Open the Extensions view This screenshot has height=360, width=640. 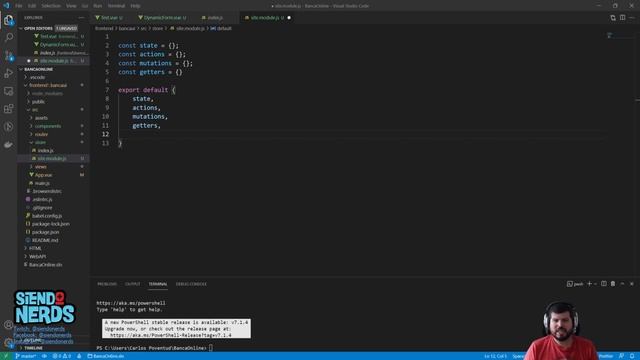coord(9,109)
